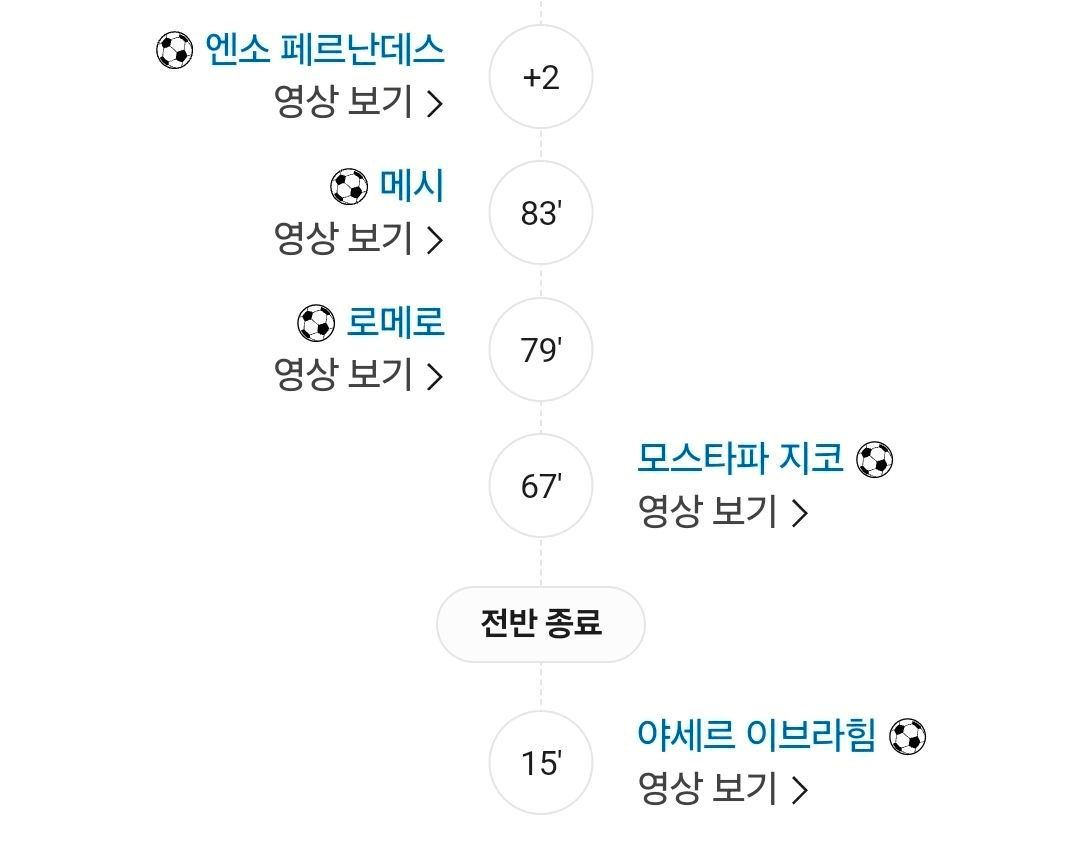The height and width of the screenshot is (846, 1079).
Task: Open player link 메시
Action: (x=412, y=186)
